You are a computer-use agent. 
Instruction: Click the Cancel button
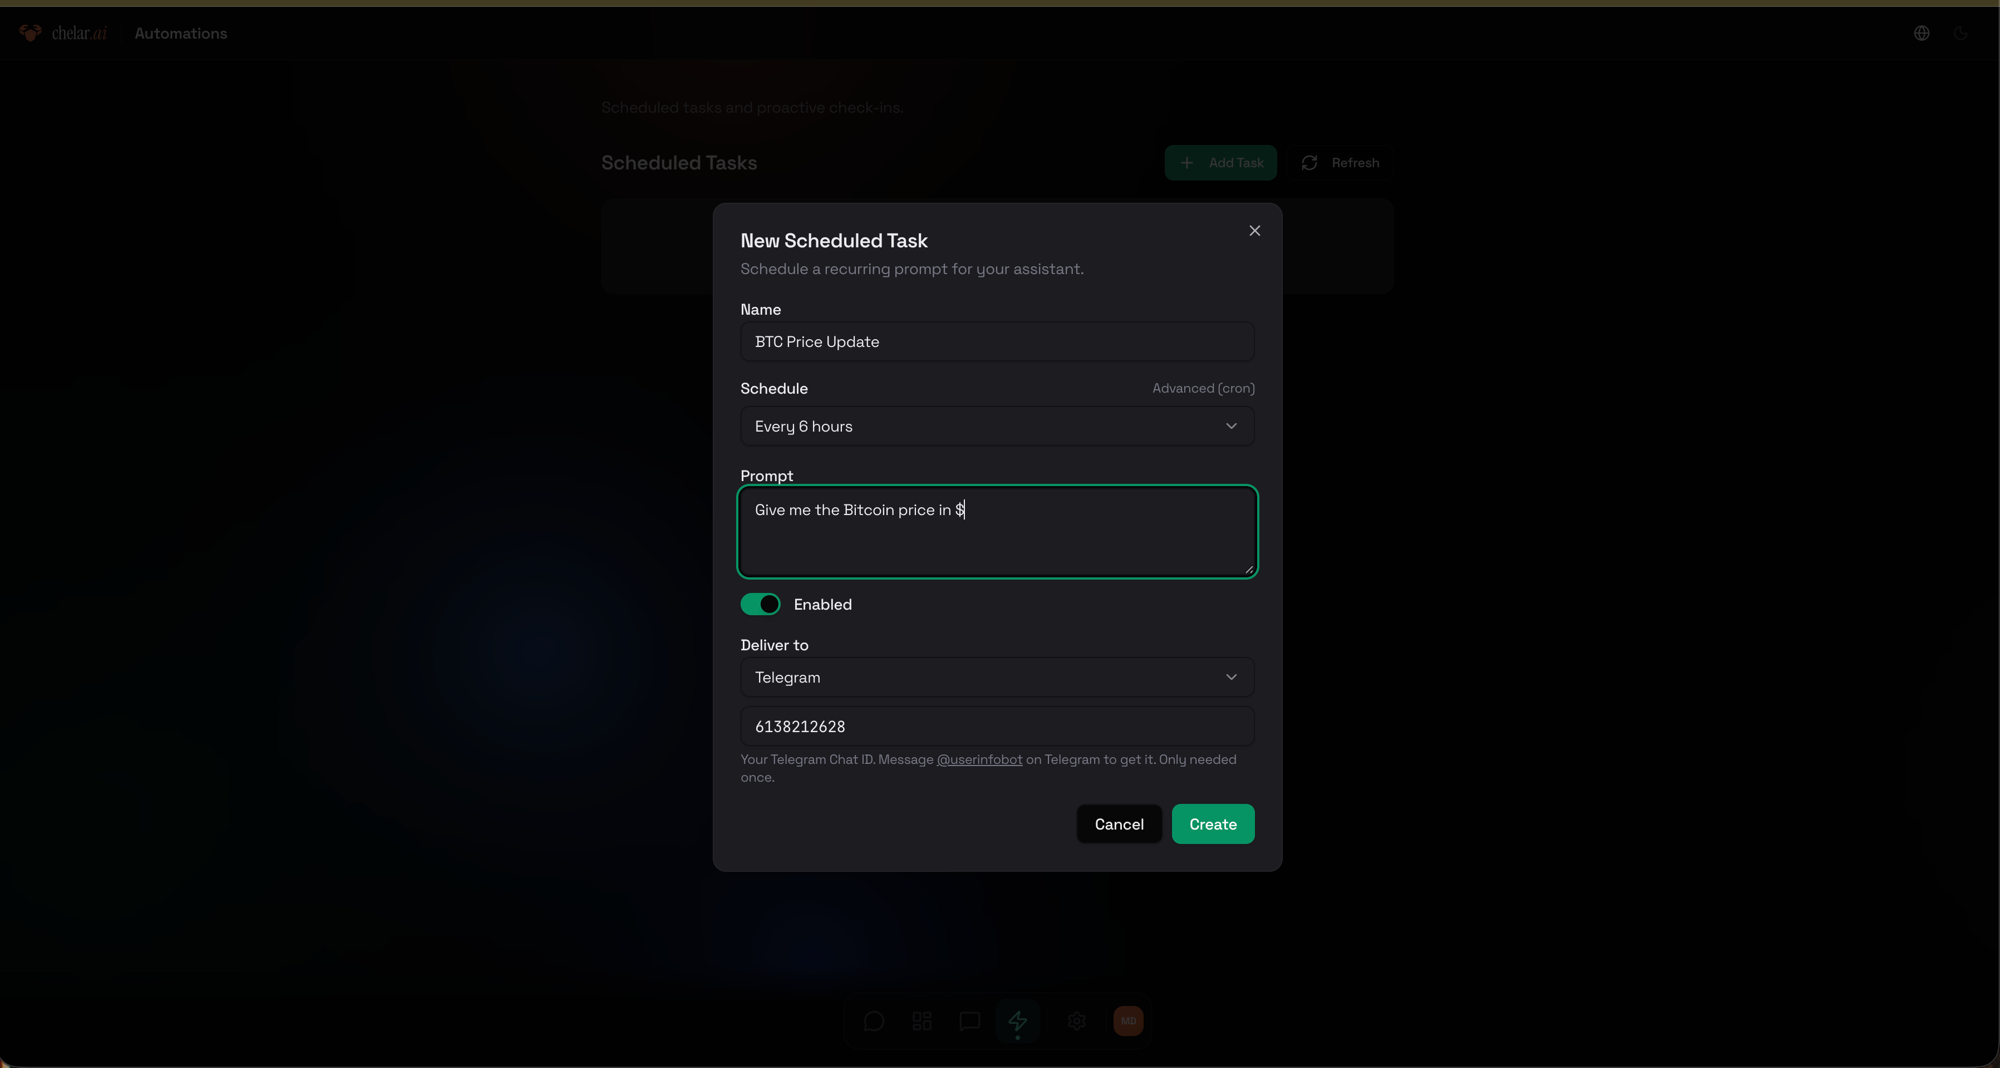click(x=1119, y=824)
